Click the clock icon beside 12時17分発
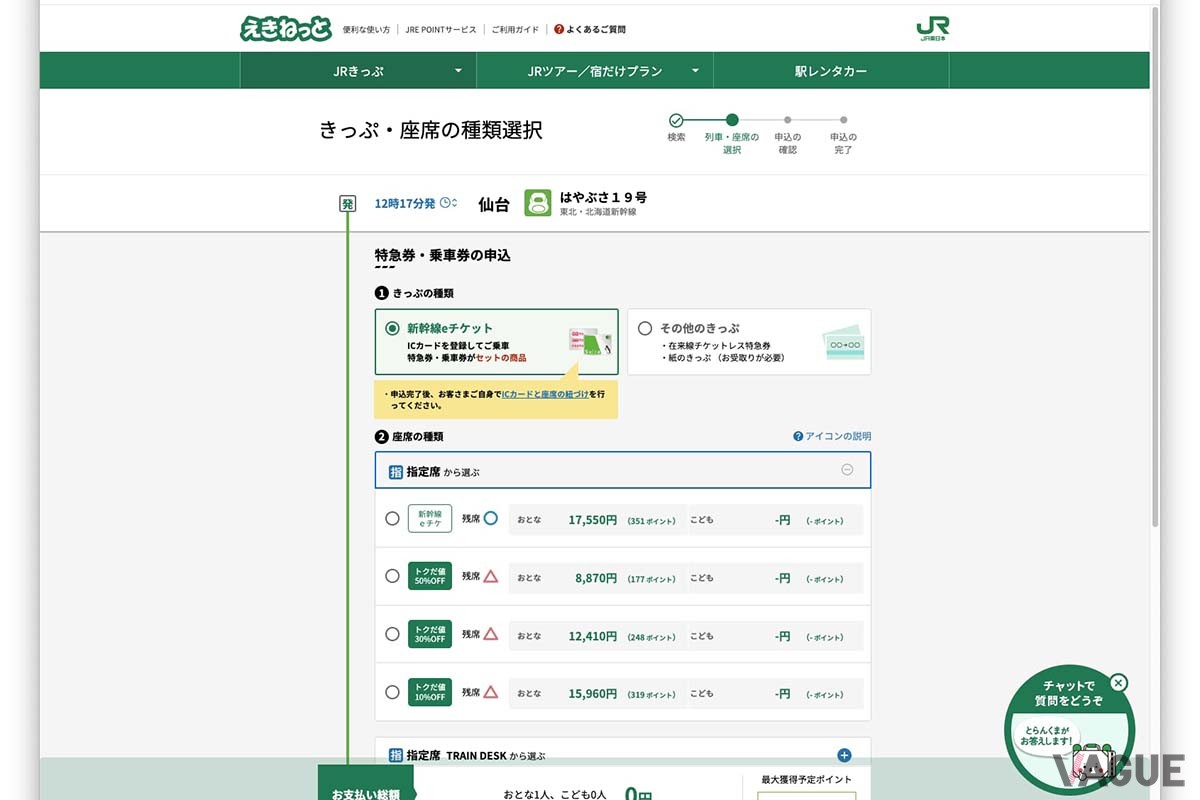The image size is (1200, 800). 448,203
